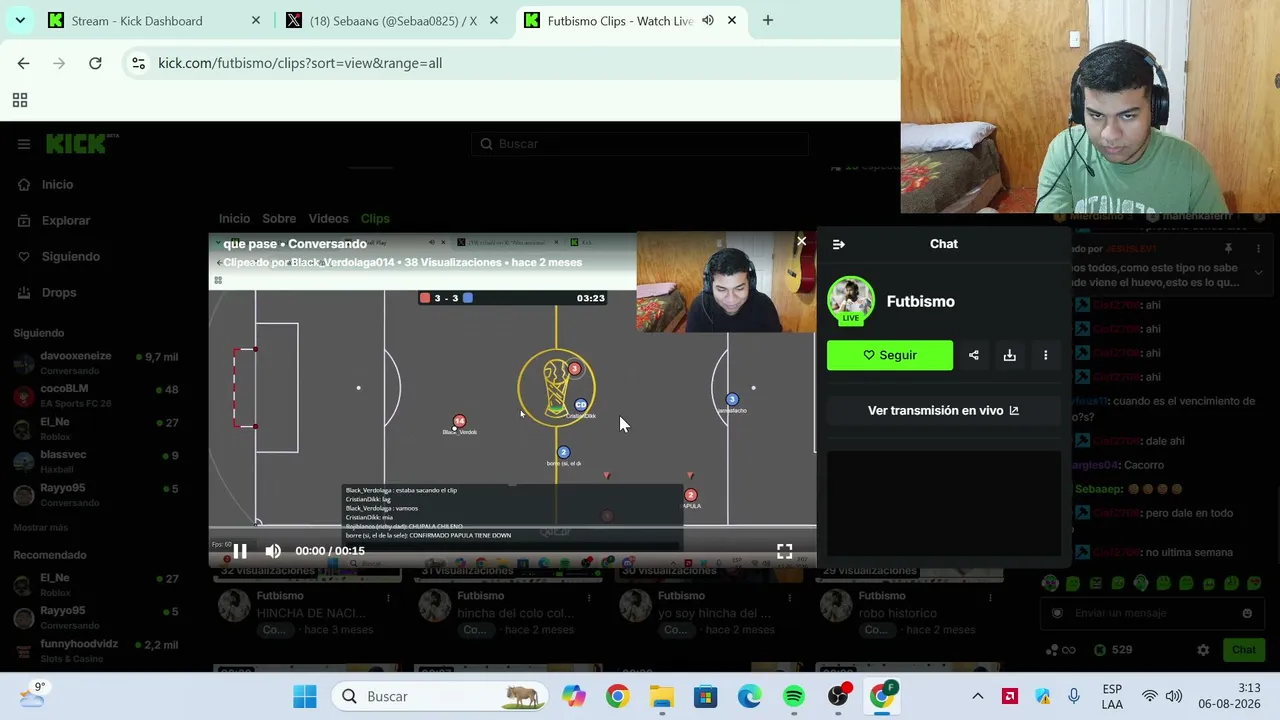Click the pin icon on pinned message
This screenshot has width=1280, height=720.
[x=1228, y=249]
